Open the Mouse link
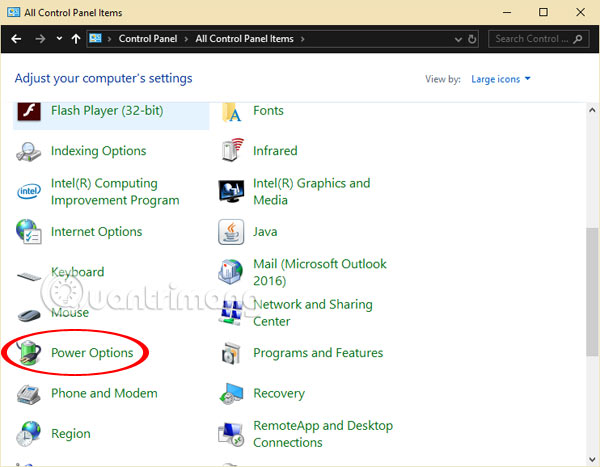Image resolution: width=600 pixels, height=467 pixels. 70,313
